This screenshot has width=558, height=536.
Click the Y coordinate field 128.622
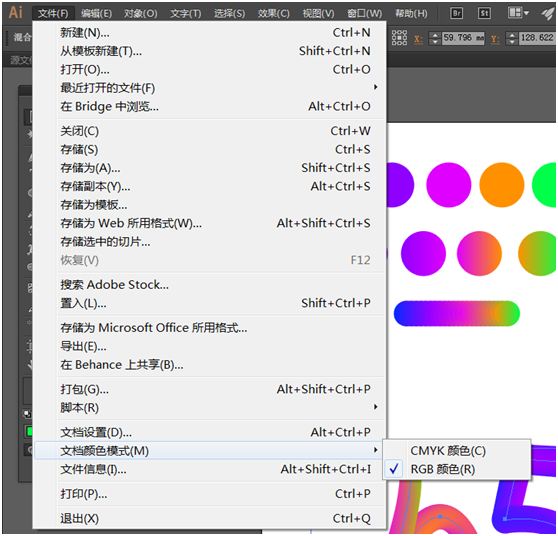(x=537, y=38)
